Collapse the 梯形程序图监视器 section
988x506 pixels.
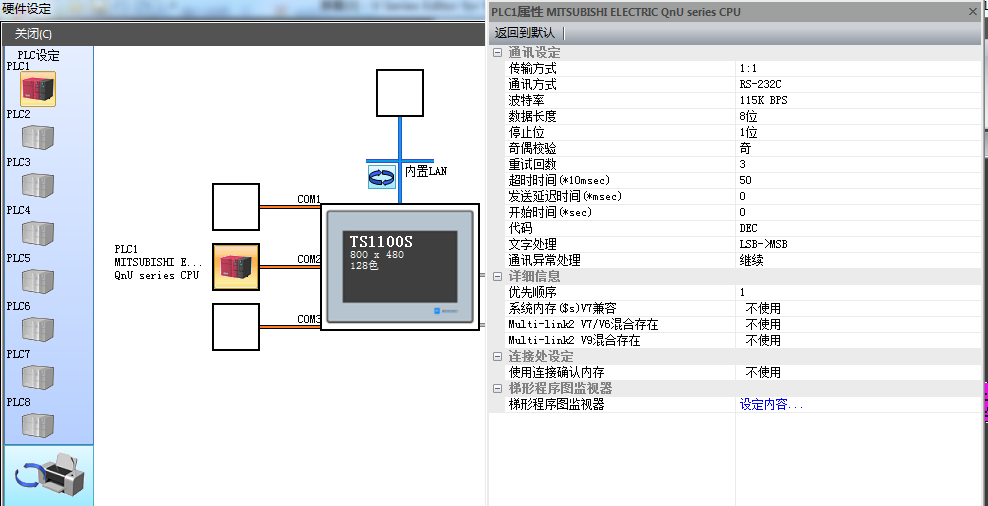(498, 388)
